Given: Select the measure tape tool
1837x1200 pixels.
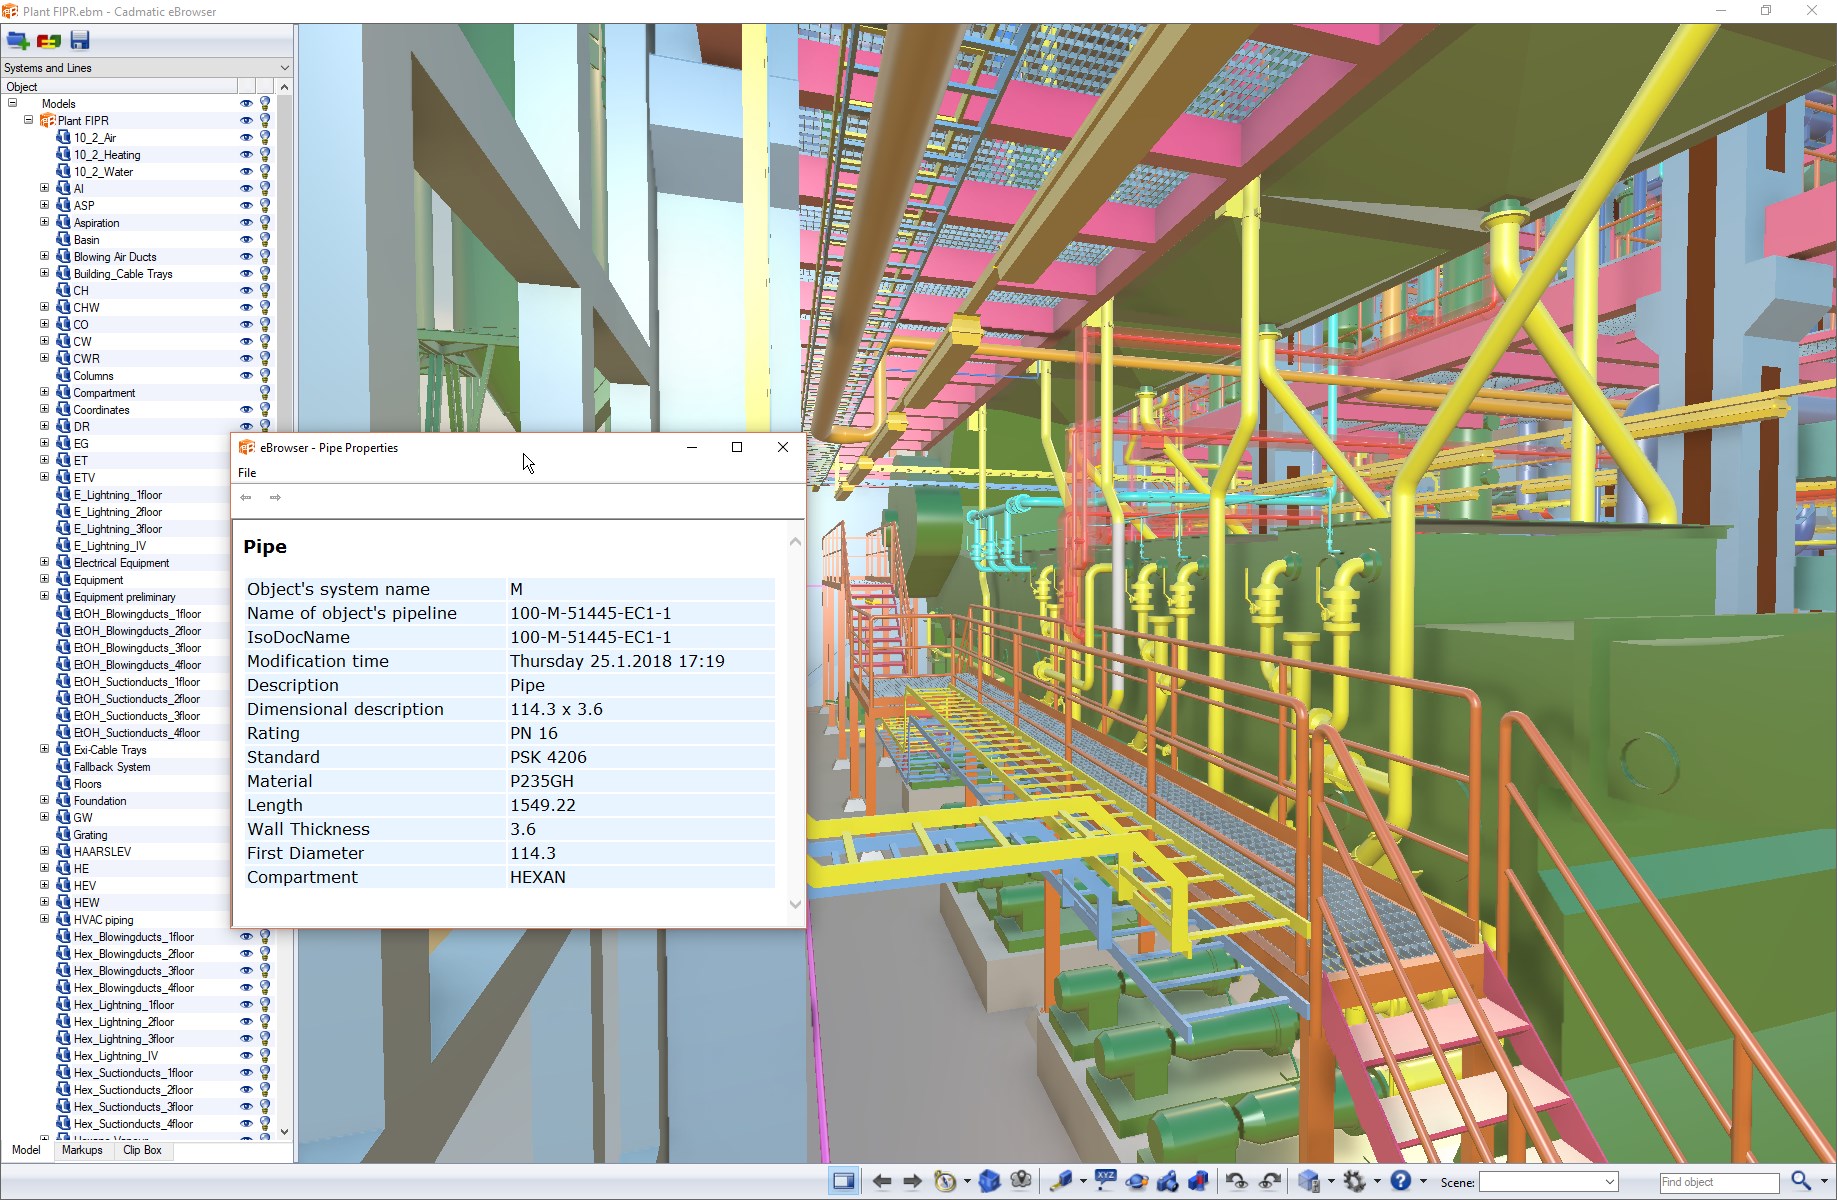Looking at the screenshot, I should point(1061,1181).
